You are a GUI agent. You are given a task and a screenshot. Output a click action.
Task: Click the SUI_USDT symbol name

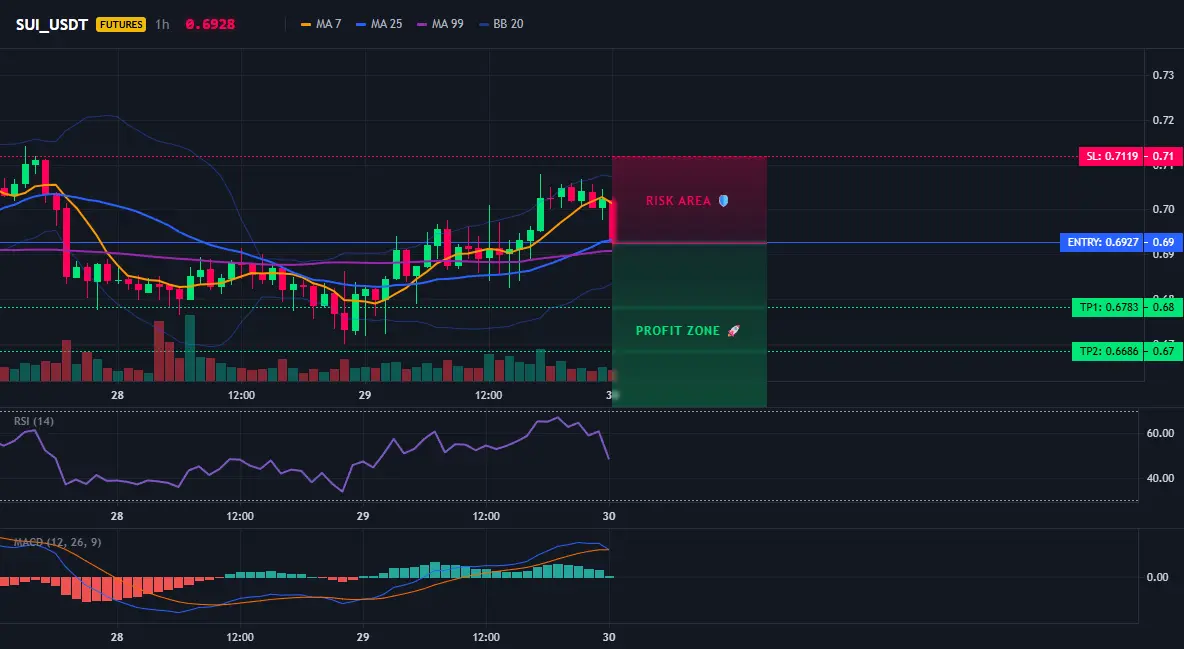(52, 24)
